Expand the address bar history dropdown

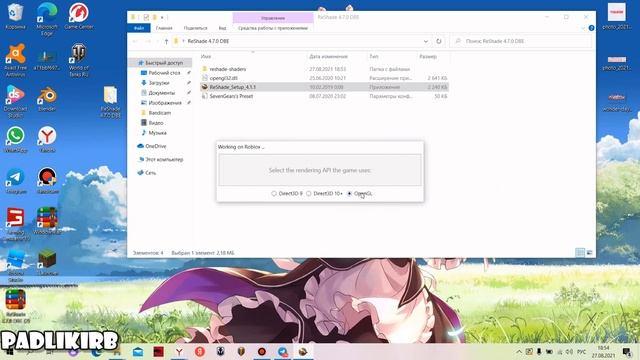426,41
